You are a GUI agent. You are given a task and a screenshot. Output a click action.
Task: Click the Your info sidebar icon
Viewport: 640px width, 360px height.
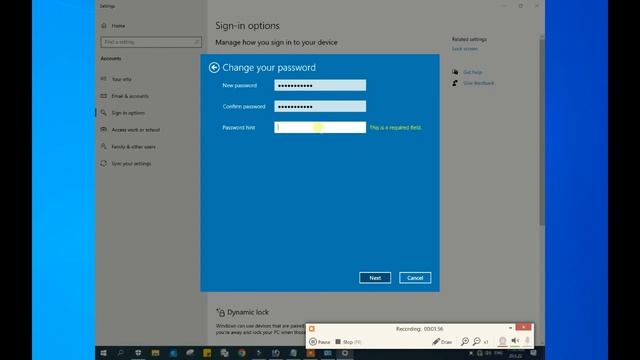click(104, 79)
